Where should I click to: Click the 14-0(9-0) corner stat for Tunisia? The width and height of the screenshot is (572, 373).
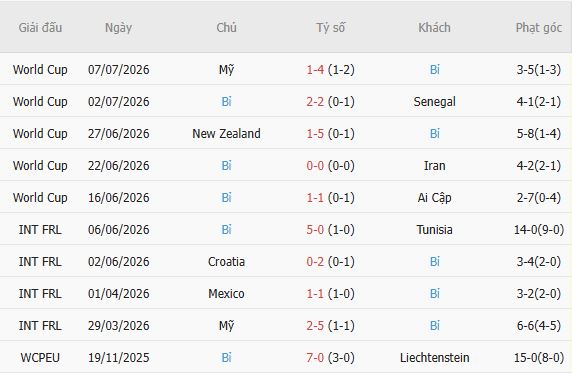pos(538,230)
